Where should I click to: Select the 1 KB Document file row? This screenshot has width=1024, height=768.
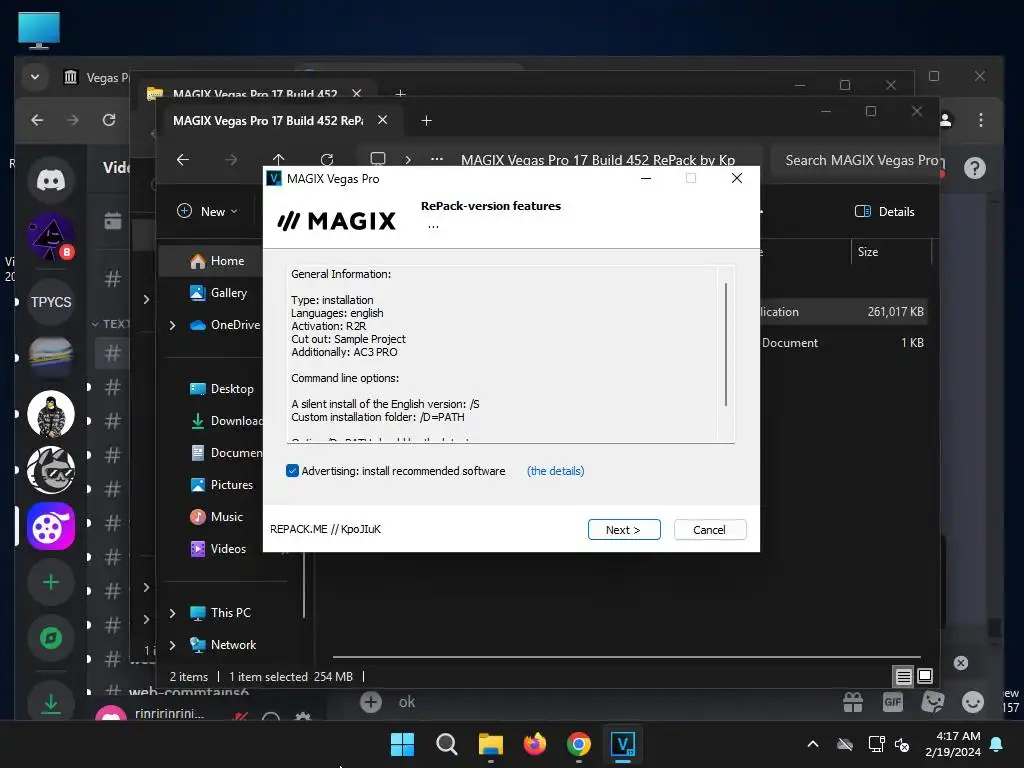tap(842, 342)
